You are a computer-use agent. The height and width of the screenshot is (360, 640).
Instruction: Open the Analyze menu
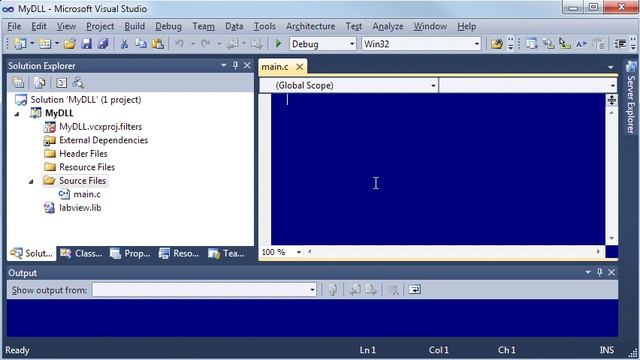coord(388,26)
